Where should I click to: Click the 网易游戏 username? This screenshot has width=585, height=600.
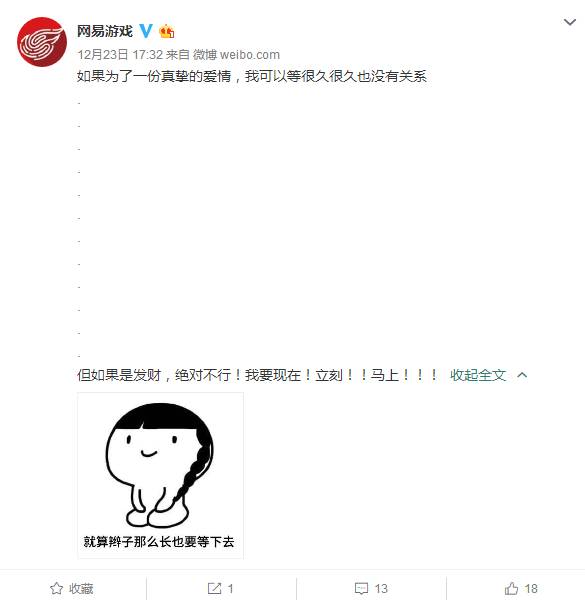point(105,31)
